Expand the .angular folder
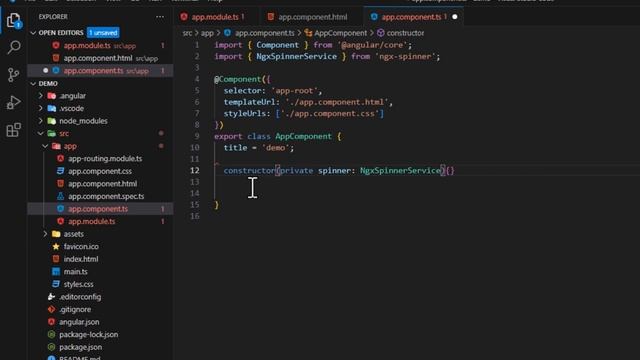 click(41, 96)
